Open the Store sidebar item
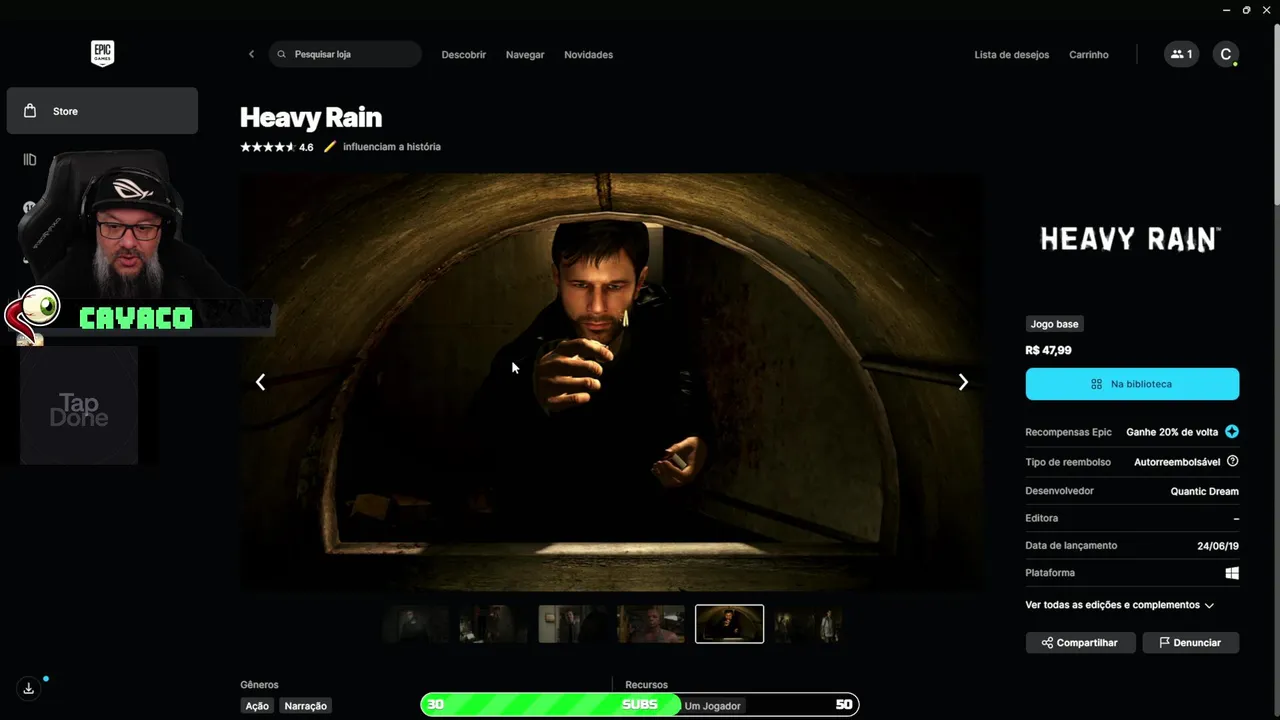The height and width of the screenshot is (720, 1280). tap(102, 111)
